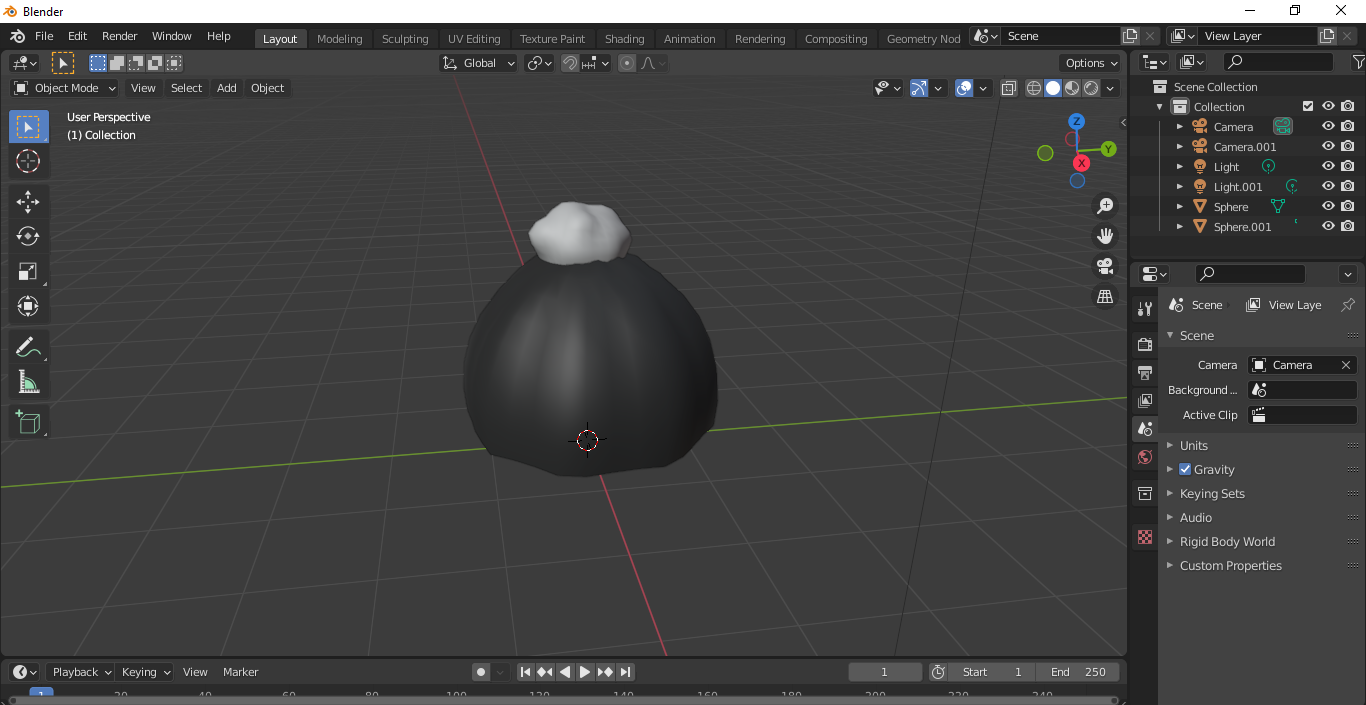
Task: Open the Object Mode dropdown
Action: coord(65,88)
